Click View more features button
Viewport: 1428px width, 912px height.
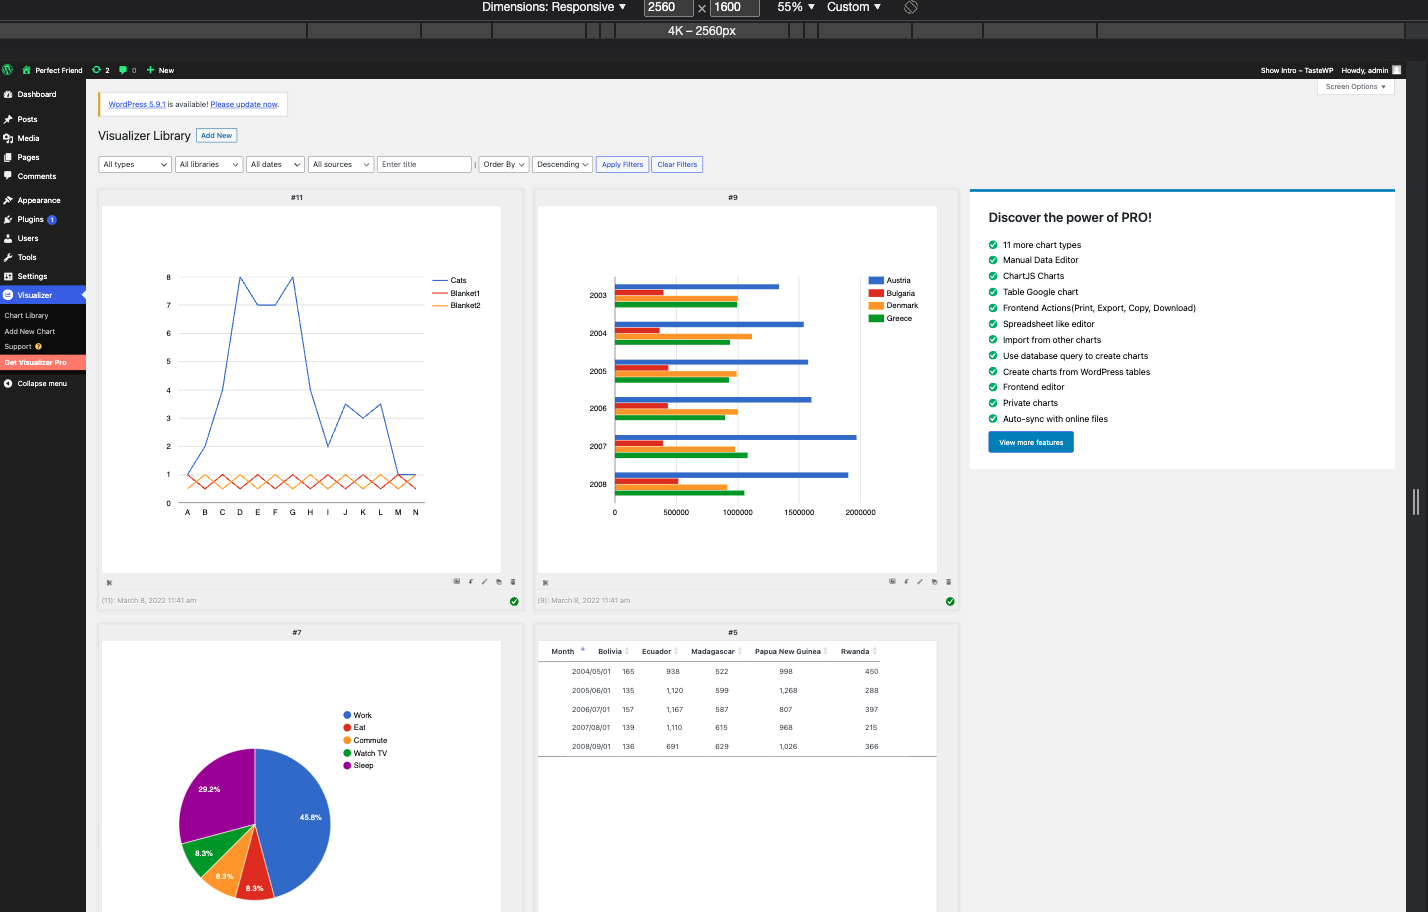[1031, 442]
